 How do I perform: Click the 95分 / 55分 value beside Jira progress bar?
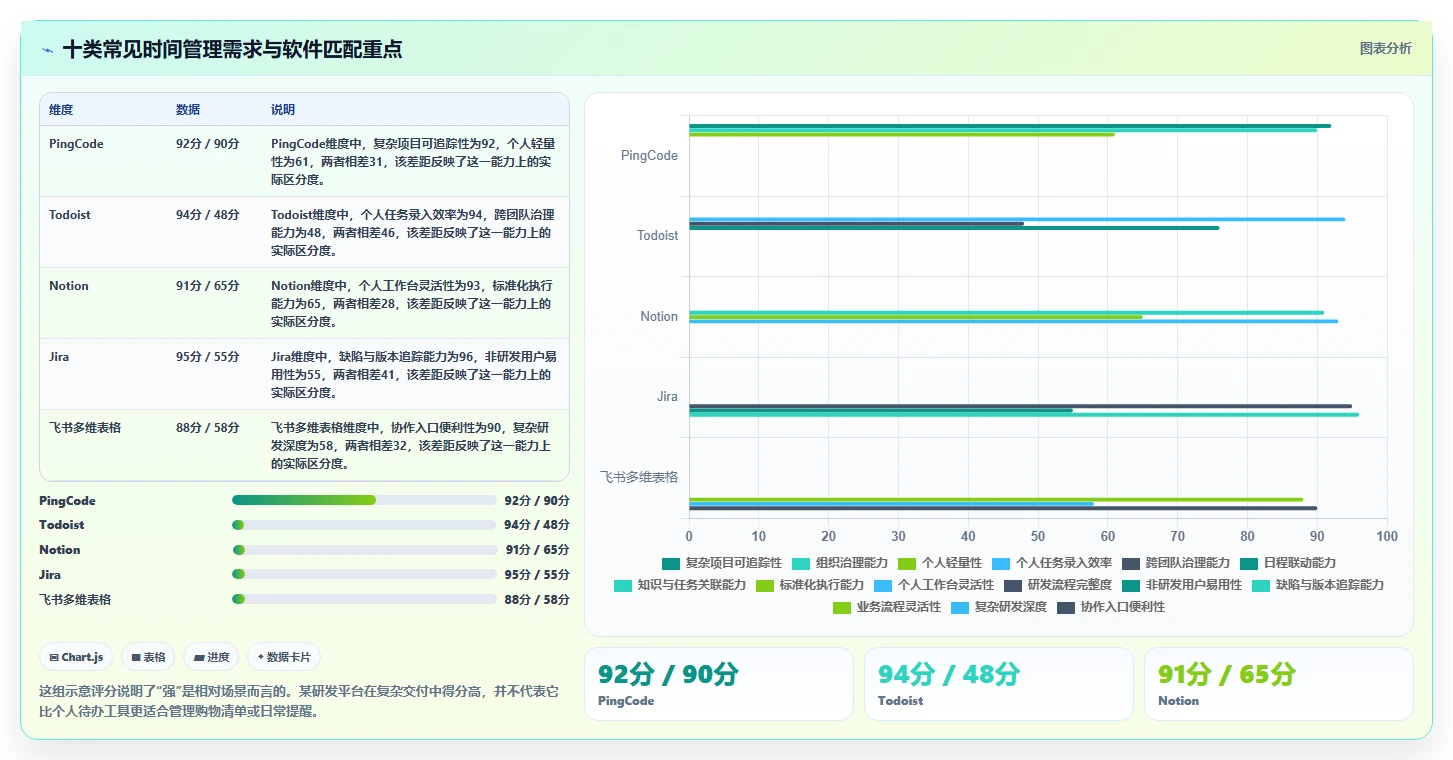point(537,574)
